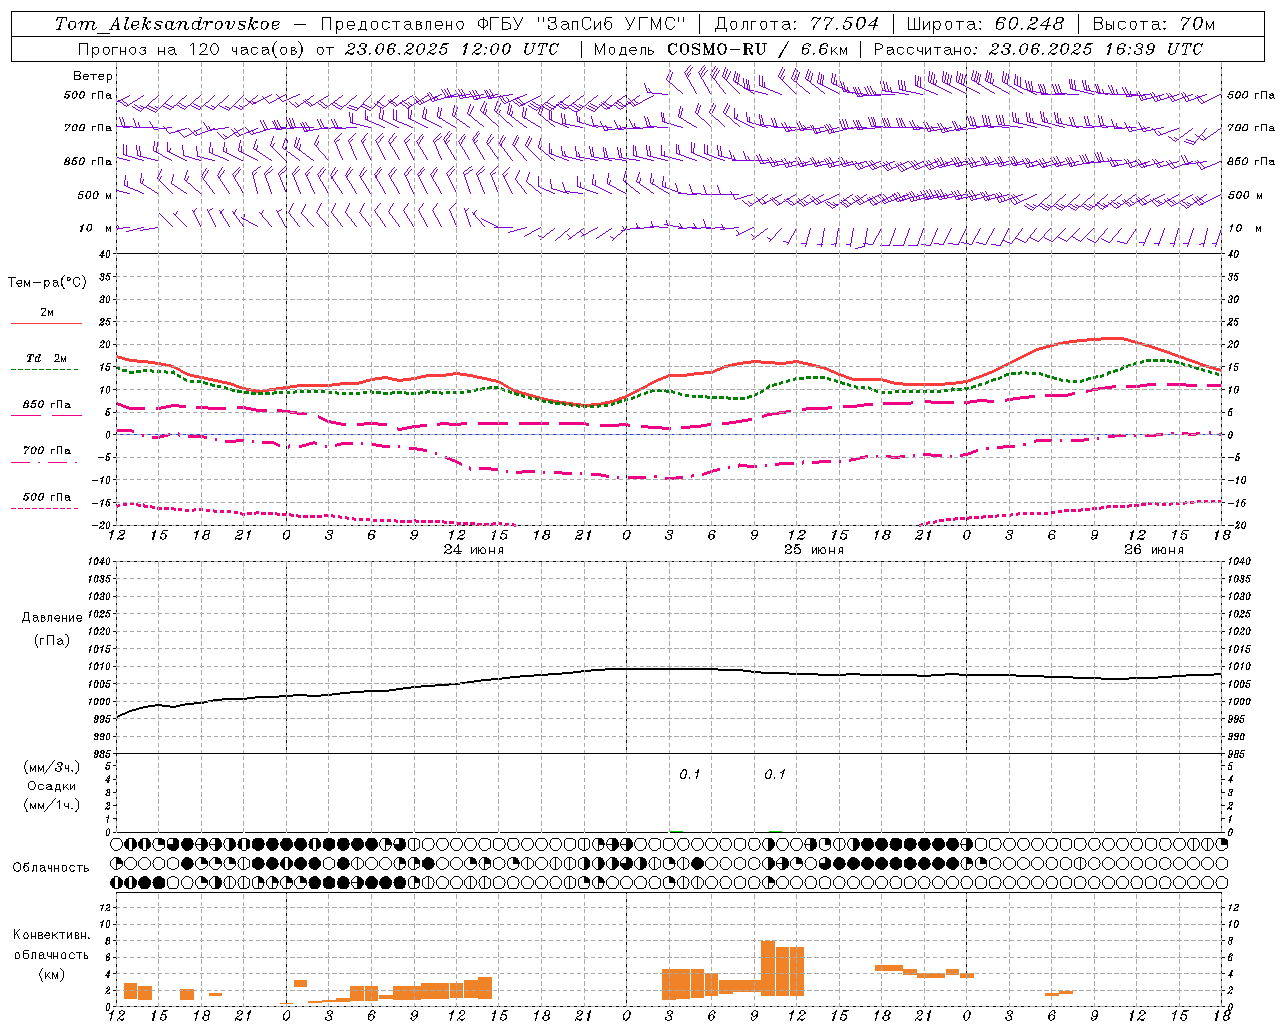Click the right 850 гПа wind level label

tap(1250, 161)
